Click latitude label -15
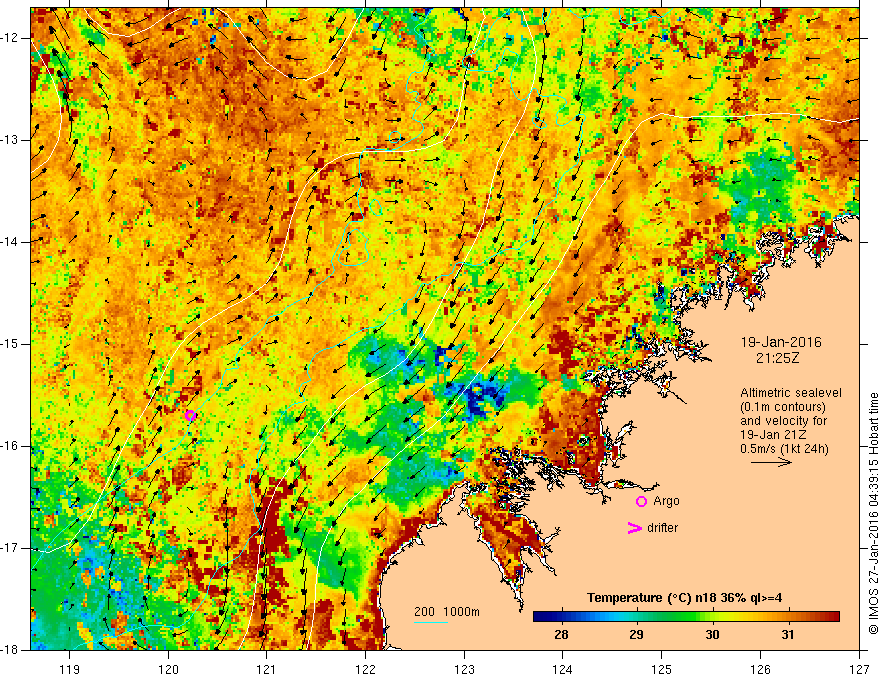 11,344
